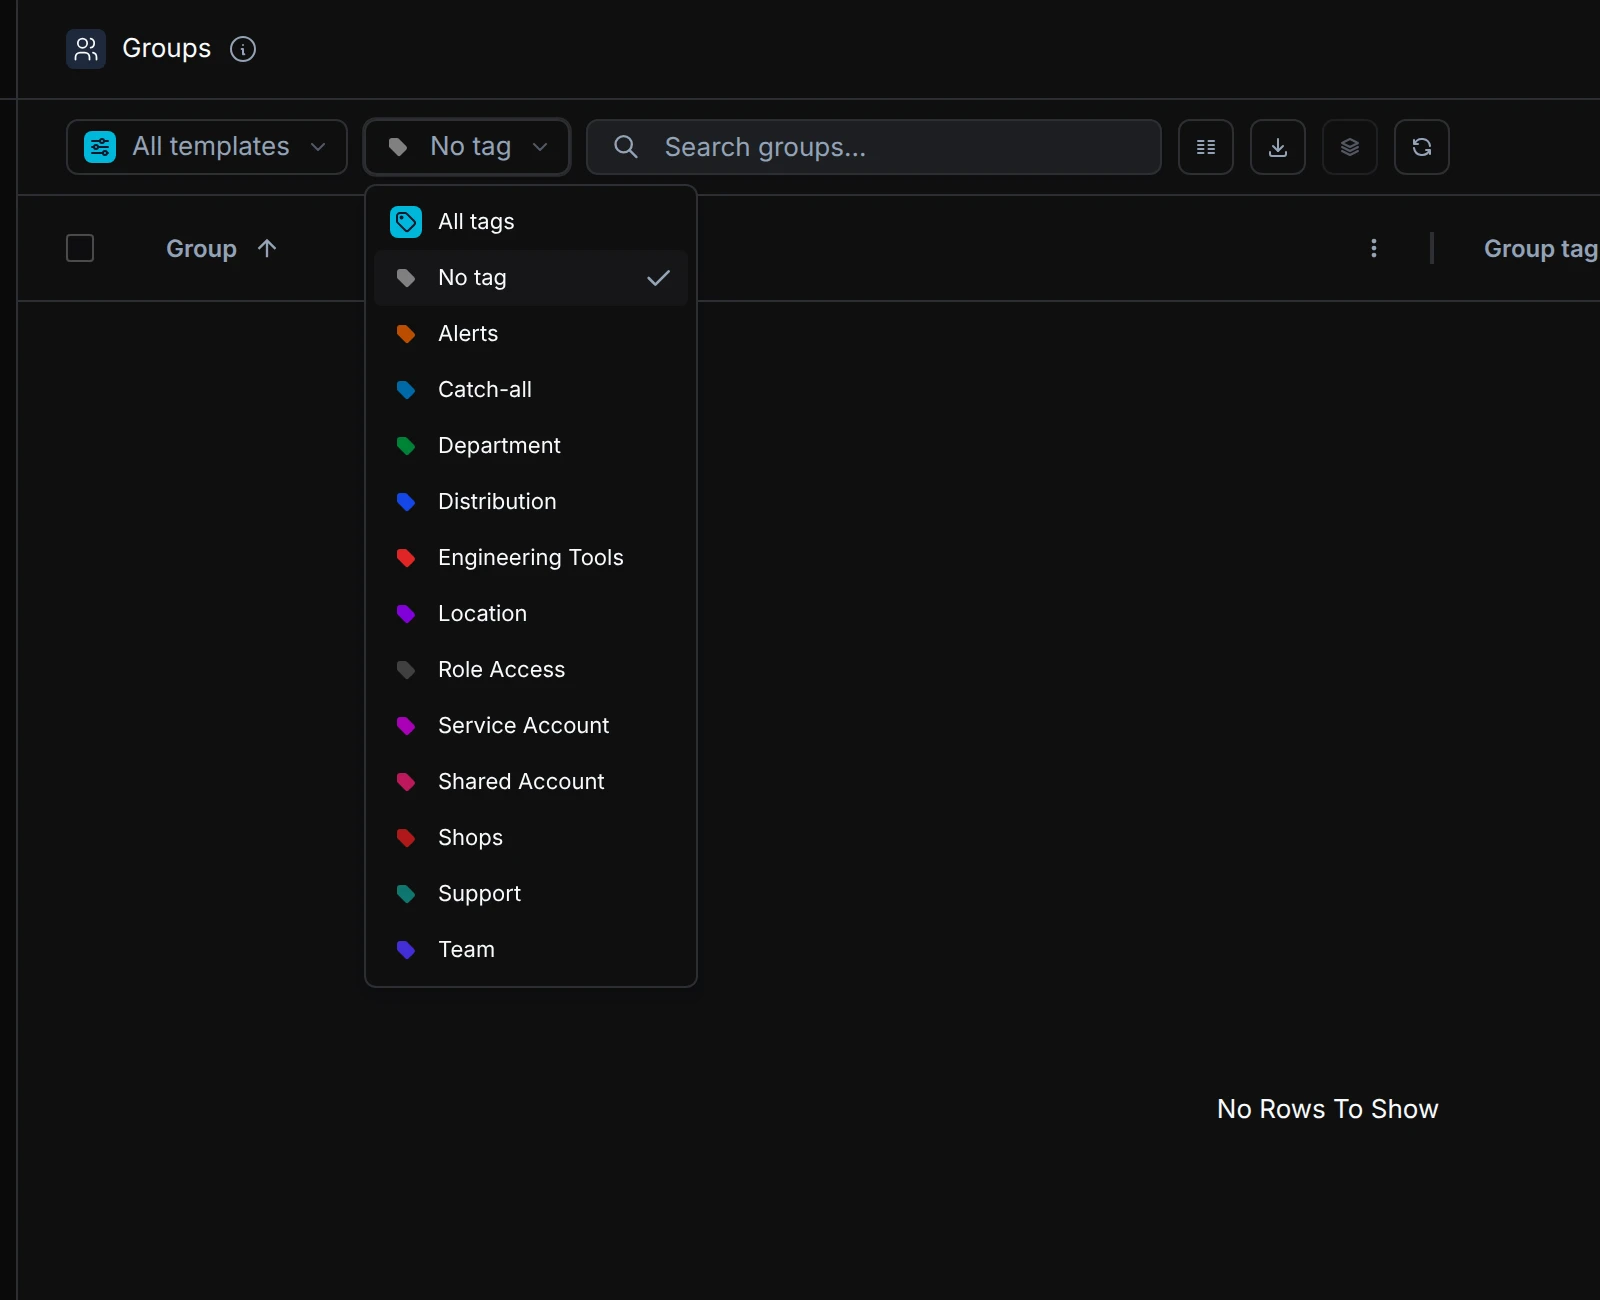
Task: Open the Groups info tooltip icon
Action: 243,49
